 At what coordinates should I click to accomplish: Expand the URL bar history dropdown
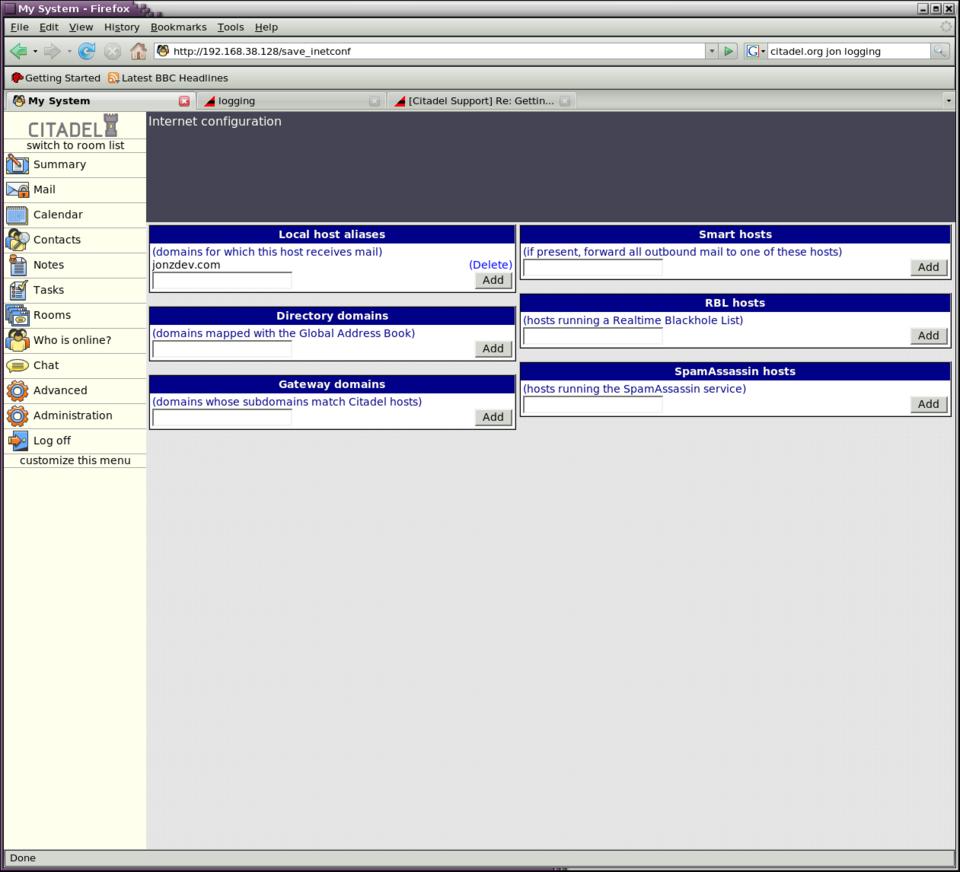click(x=711, y=51)
